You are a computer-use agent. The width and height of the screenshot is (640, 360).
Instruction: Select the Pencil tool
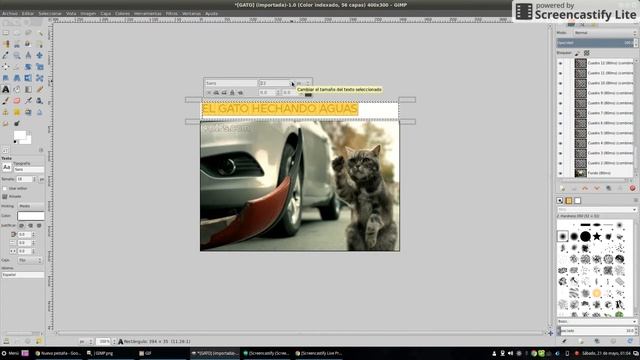[40, 89]
